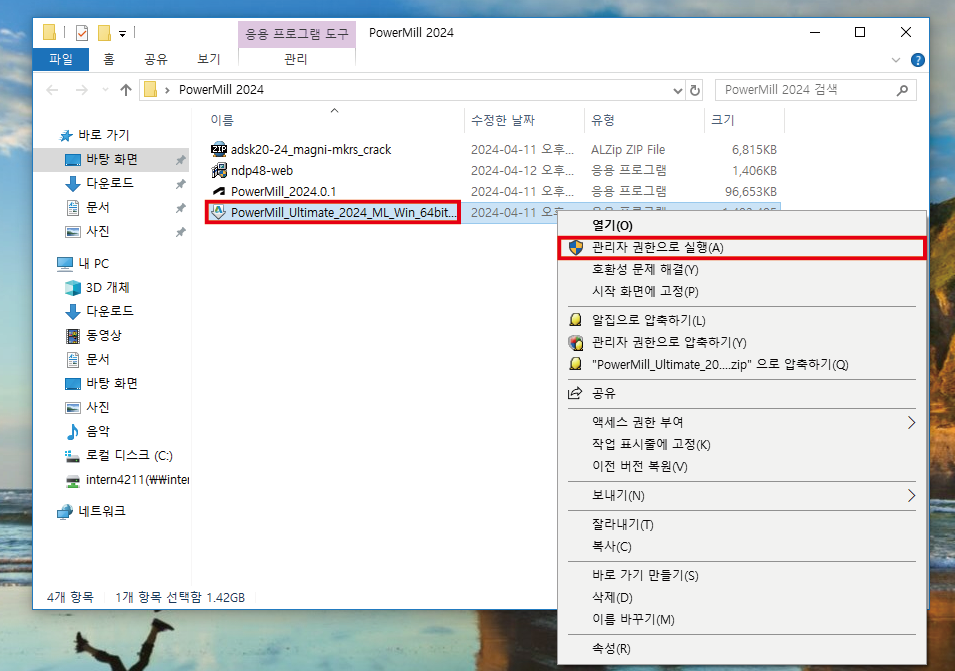
Task: Open 음악 folder under 내 PC
Action: (97, 432)
